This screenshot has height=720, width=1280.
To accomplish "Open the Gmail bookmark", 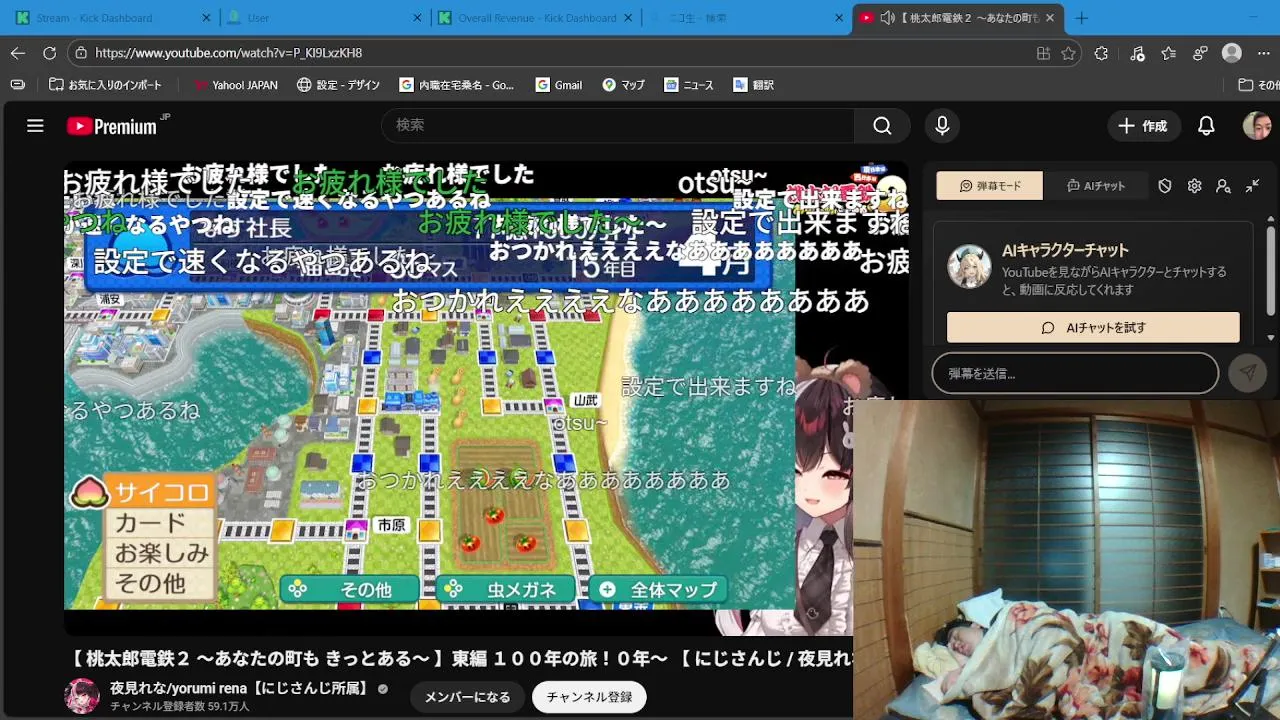I will click(559, 85).
